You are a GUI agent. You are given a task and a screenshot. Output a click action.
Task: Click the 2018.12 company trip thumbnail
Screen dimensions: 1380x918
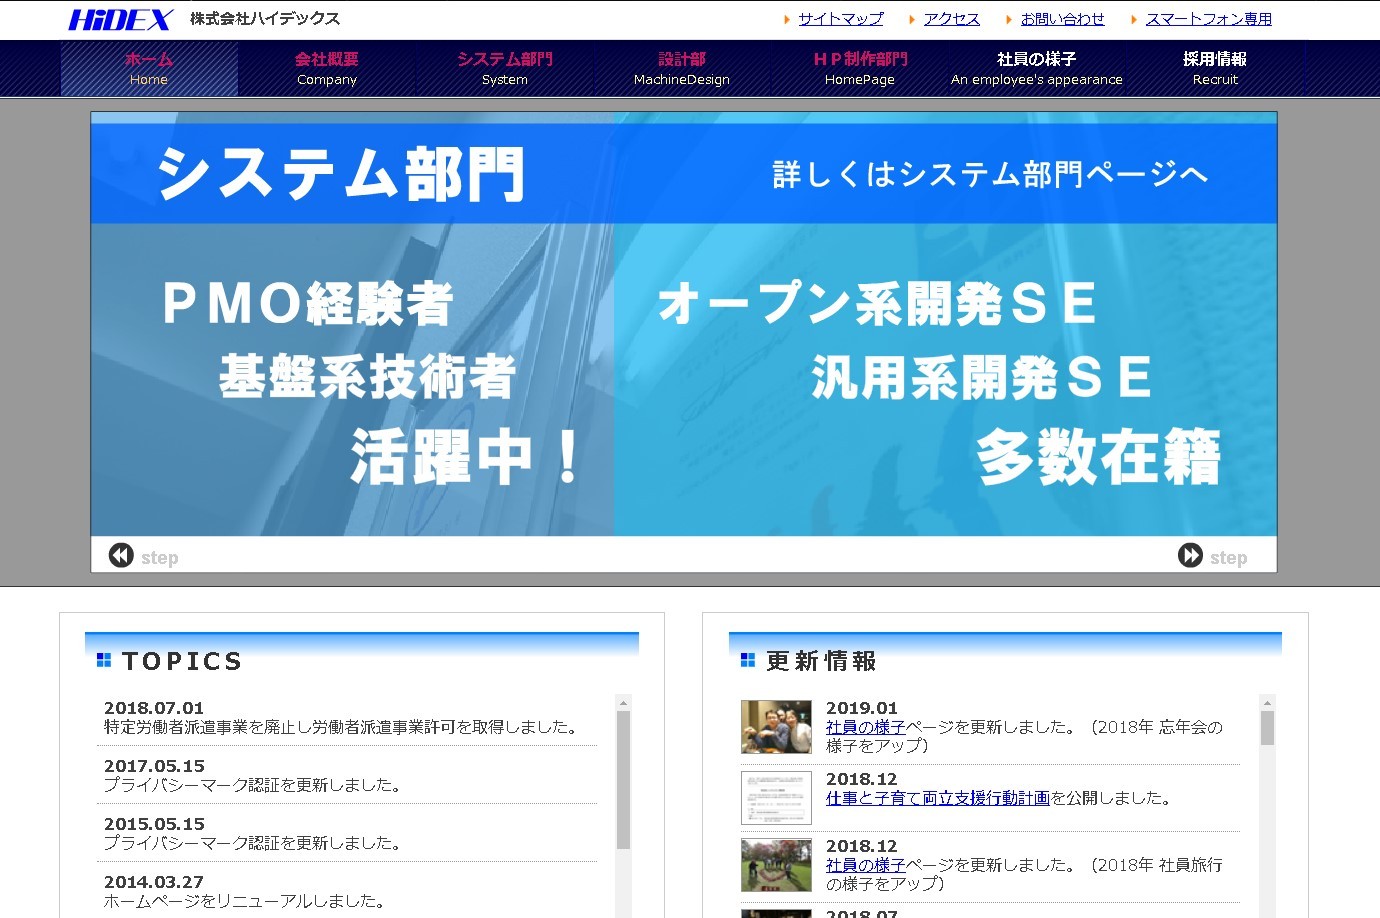(x=776, y=865)
